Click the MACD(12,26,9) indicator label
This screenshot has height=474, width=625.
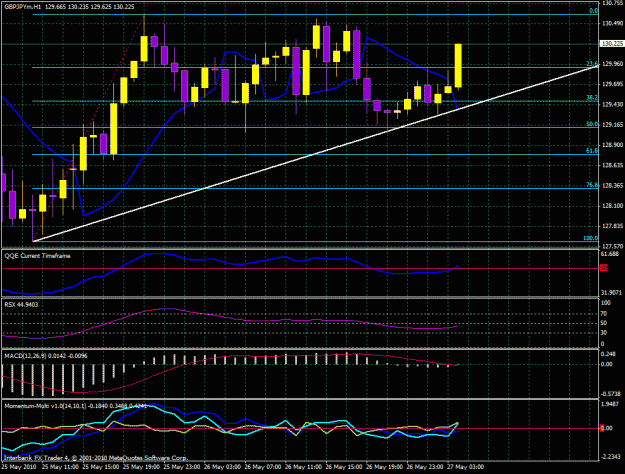pyautogui.click(x=46, y=356)
